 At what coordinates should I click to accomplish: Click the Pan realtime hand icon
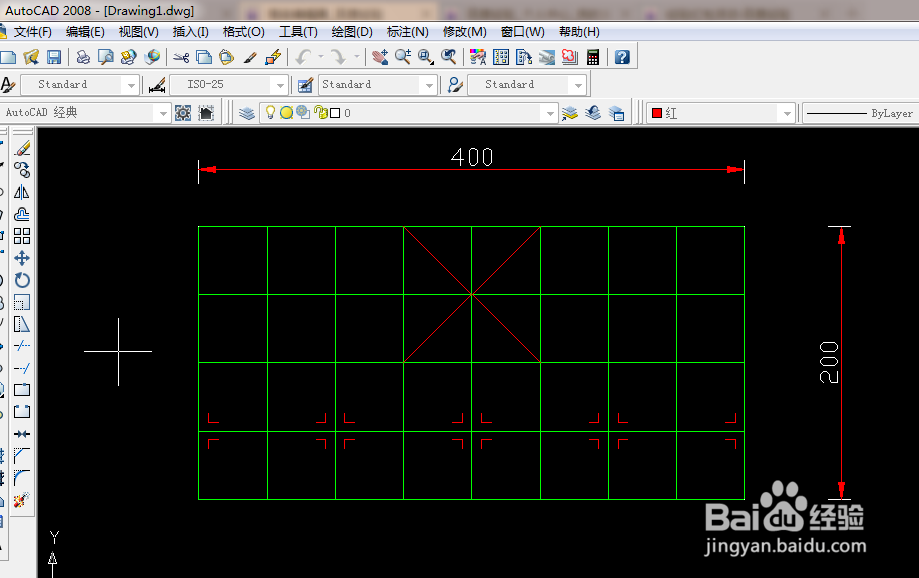380,57
